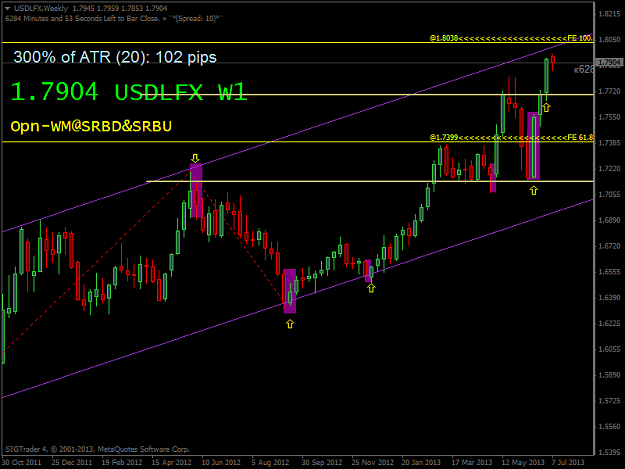Click the 1.7055 price axis label

(x=609, y=194)
